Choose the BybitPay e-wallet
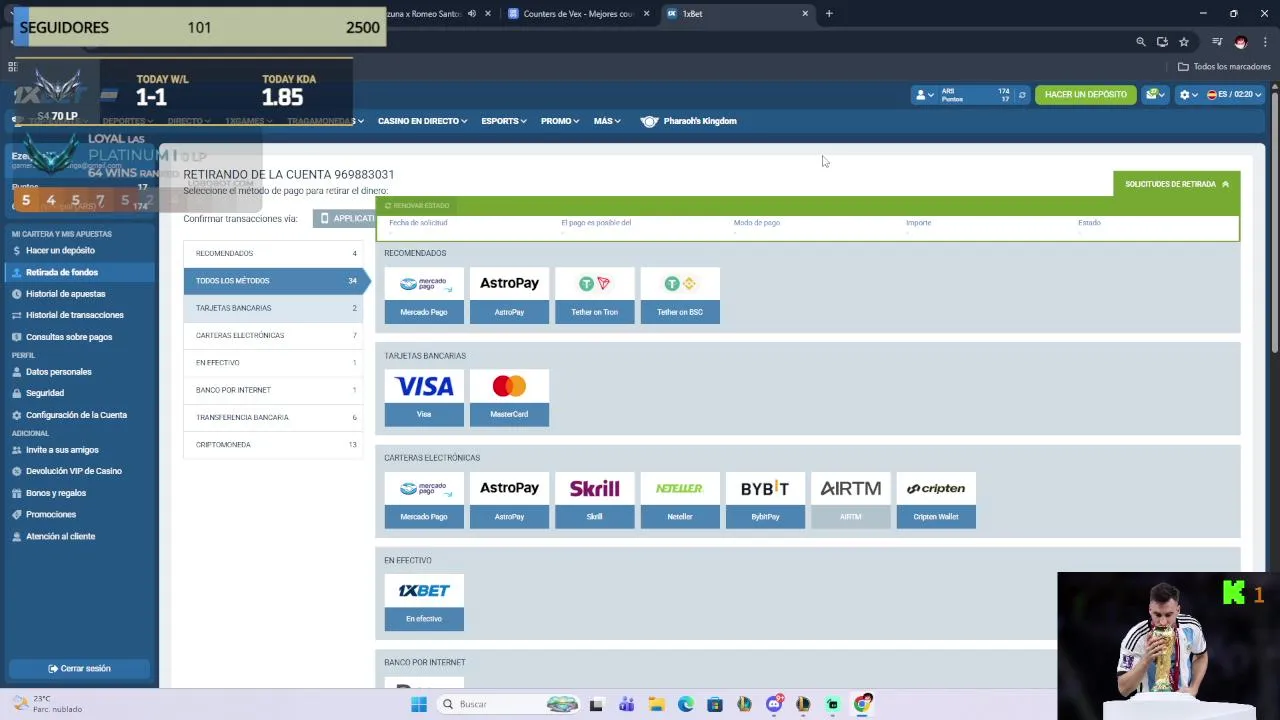Image resolution: width=1280 pixels, height=720 pixels. [765, 500]
